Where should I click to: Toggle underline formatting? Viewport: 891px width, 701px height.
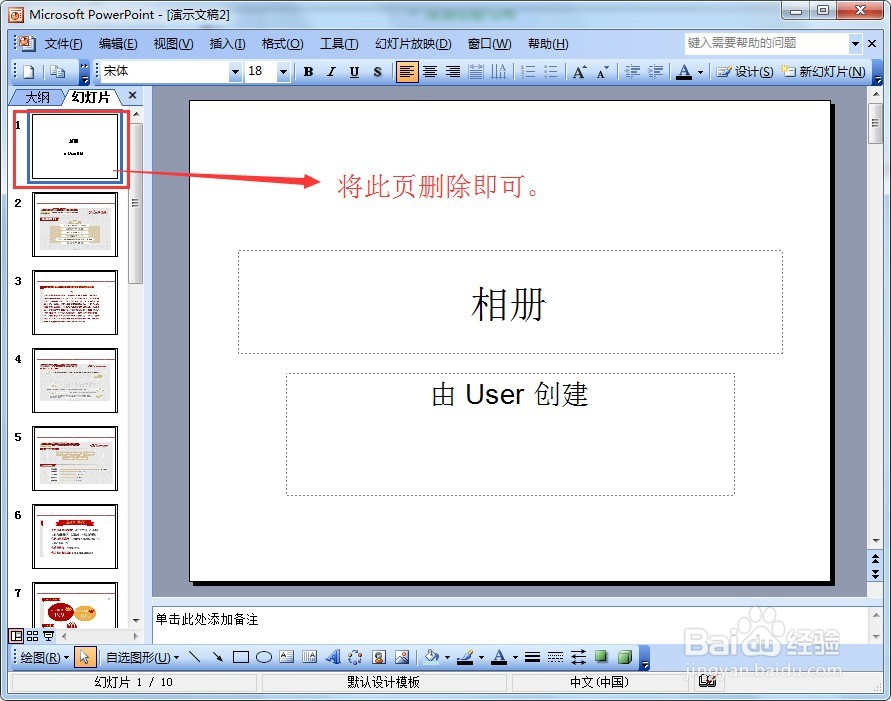(x=354, y=72)
